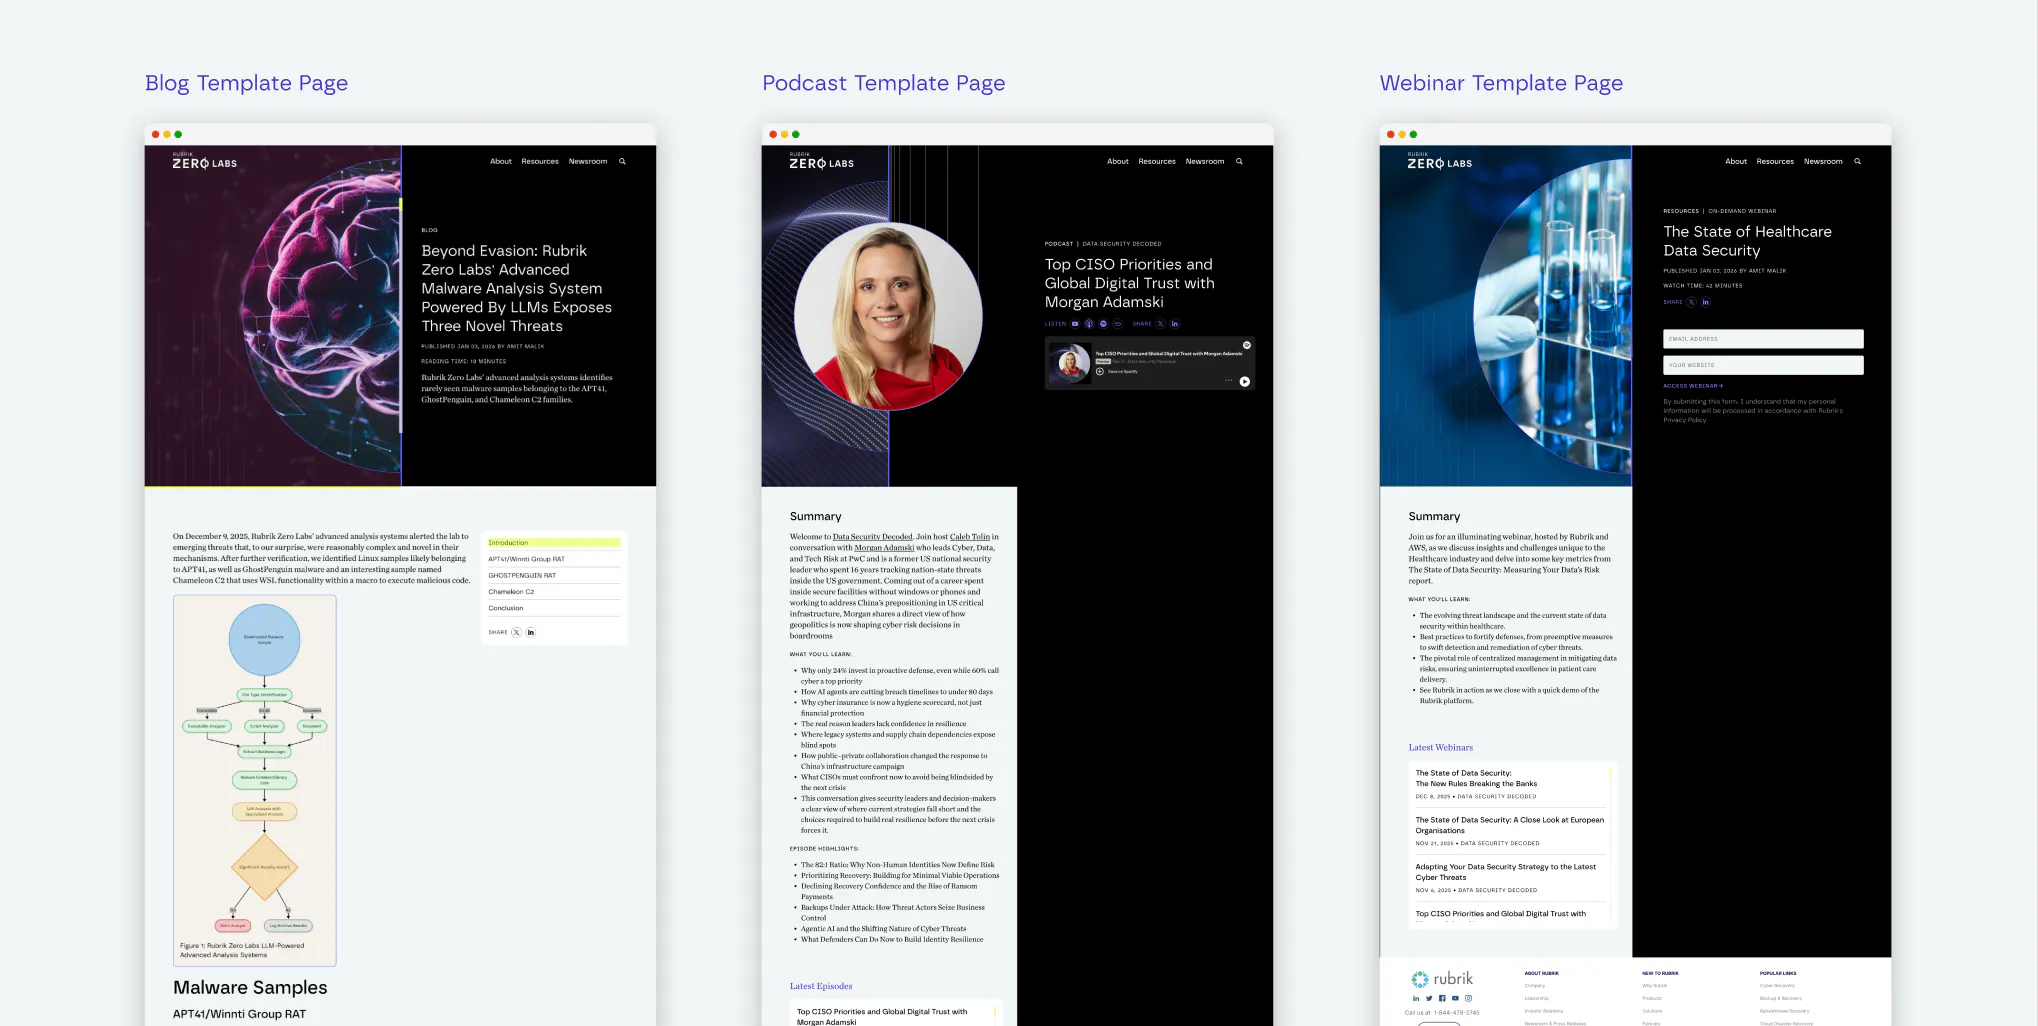Jump to Introduction in blog contents
This screenshot has height=1026, width=2038.
tap(554, 543)
